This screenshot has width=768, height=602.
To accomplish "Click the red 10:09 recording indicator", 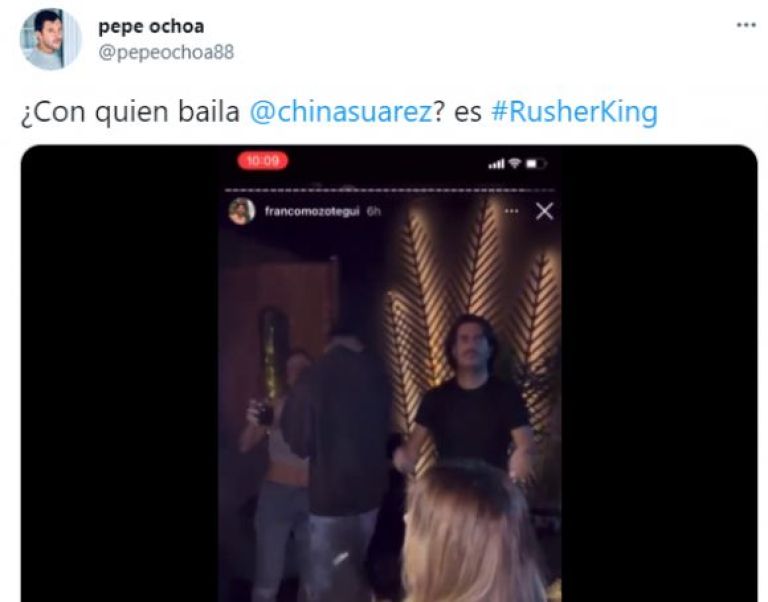I will click(x=263, y=161).
